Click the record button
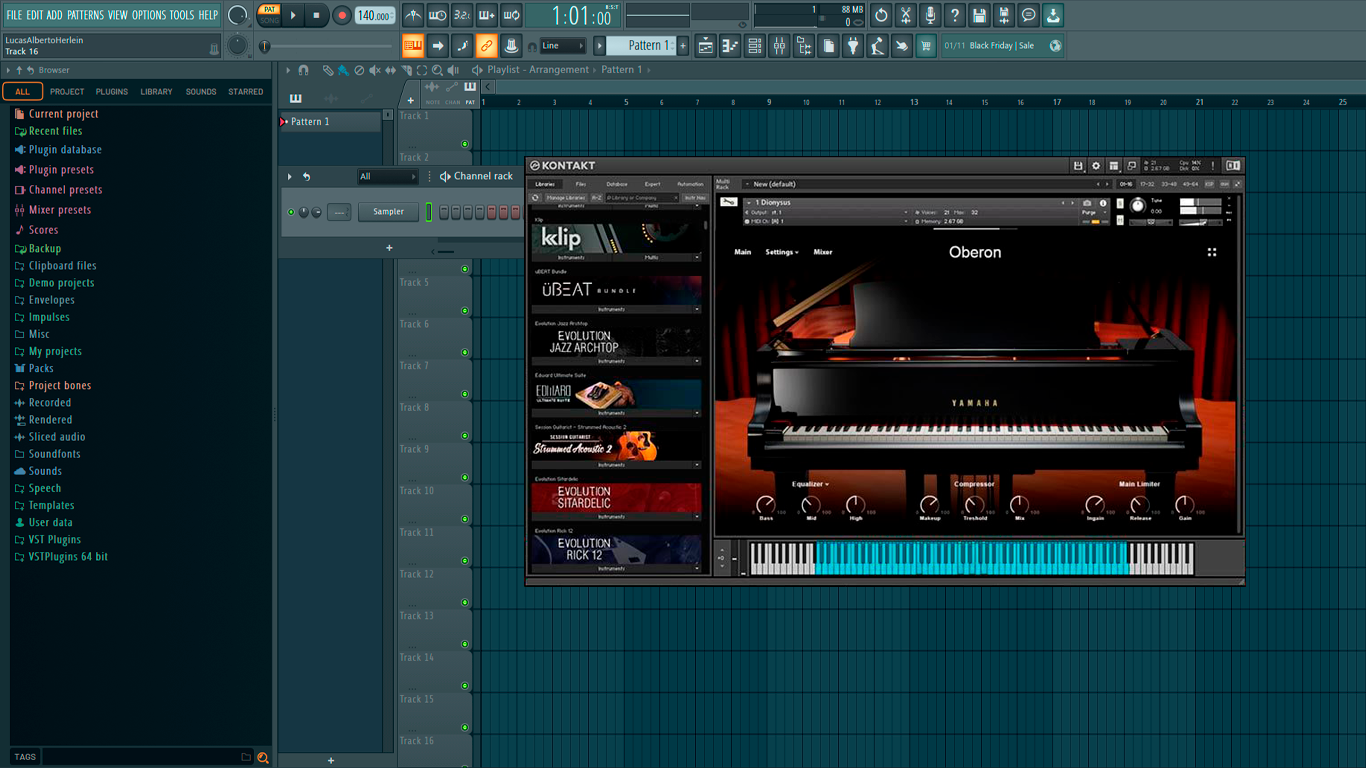Image resolution: width=1366 pixels, height=768 pixels. click(x=342, y=15)
